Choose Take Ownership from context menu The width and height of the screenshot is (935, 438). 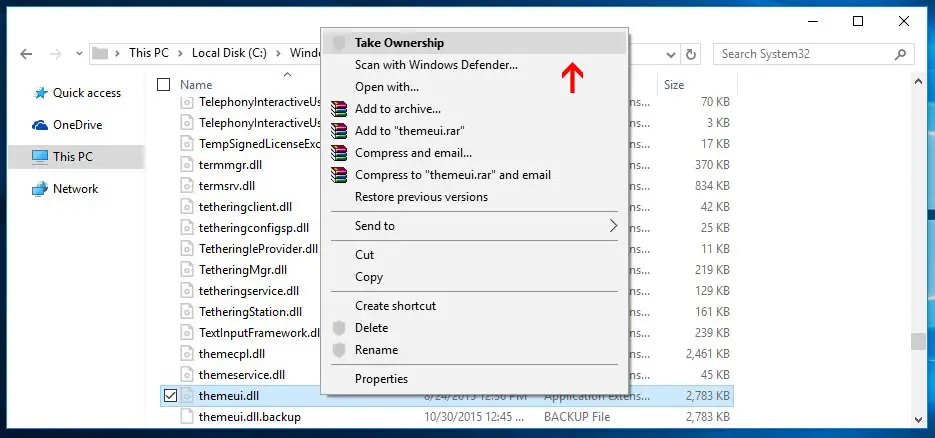[475, 43]
